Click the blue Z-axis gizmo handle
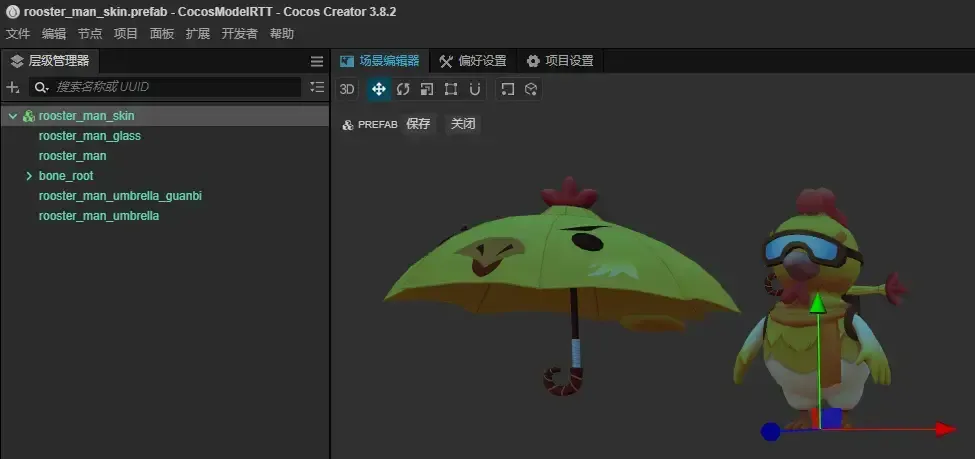 coord(770,432)
